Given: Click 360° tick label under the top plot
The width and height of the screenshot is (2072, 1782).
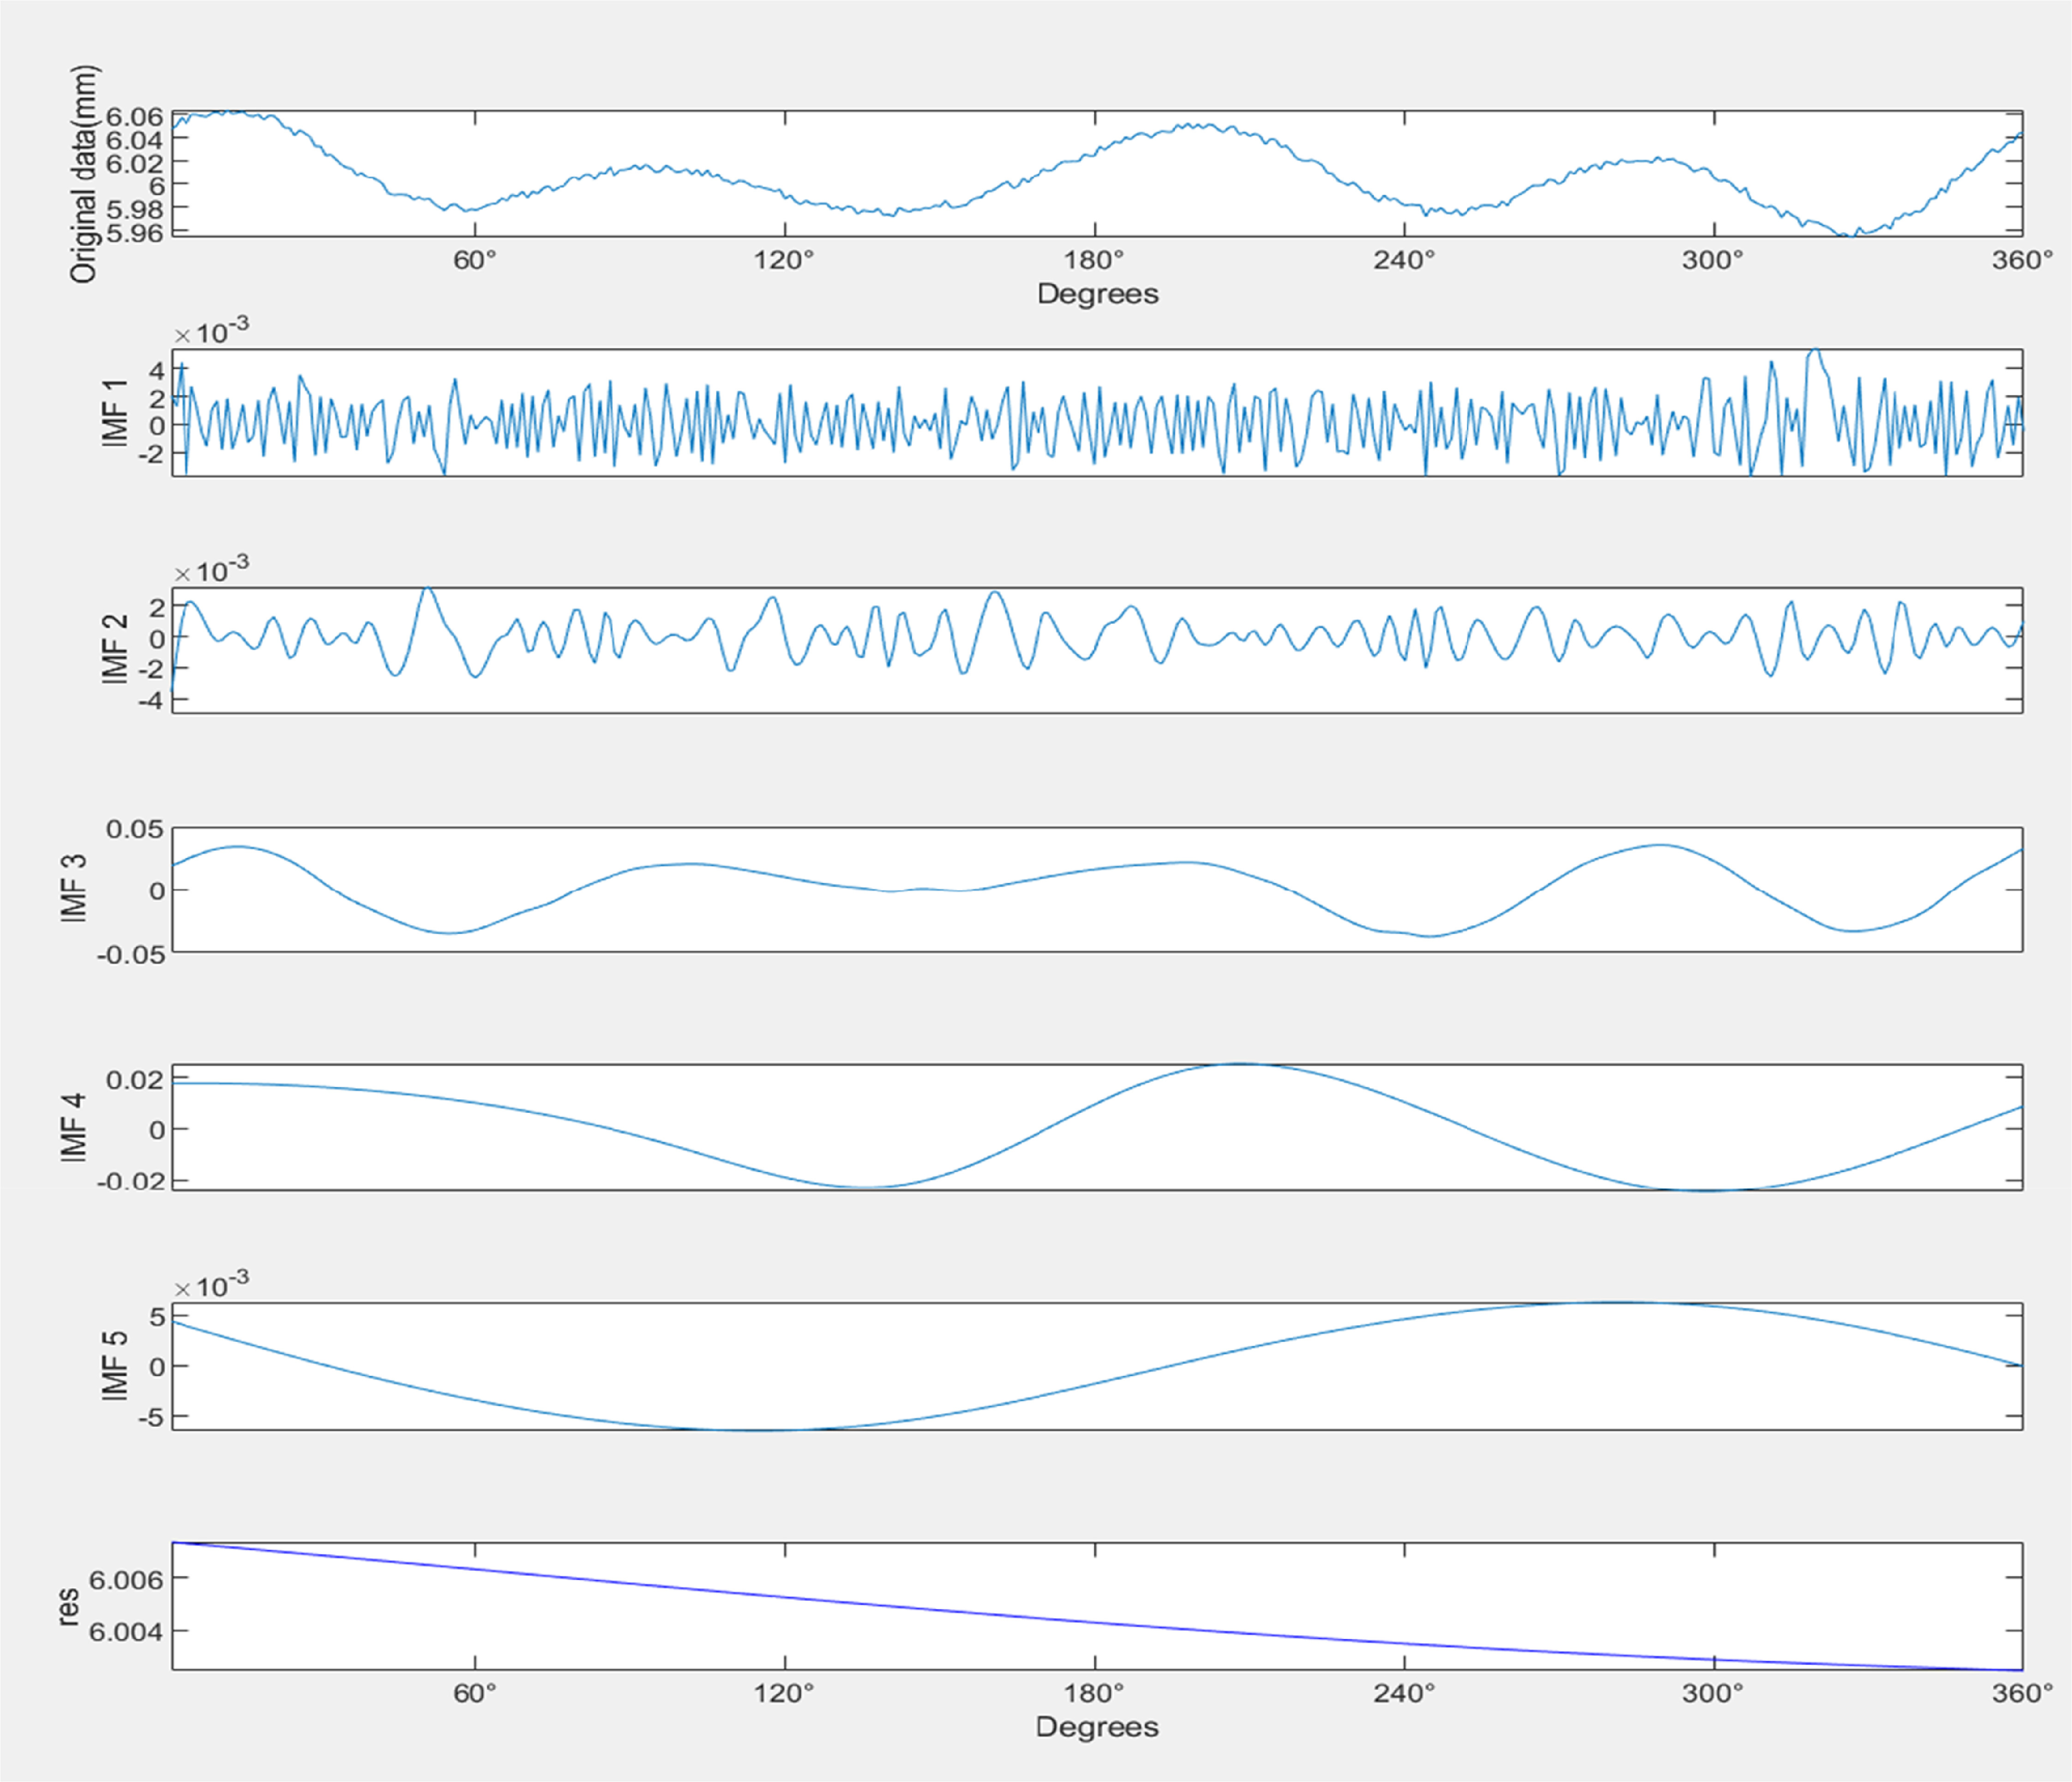Looking at the screenshot, I should (x=2022, y=260).
